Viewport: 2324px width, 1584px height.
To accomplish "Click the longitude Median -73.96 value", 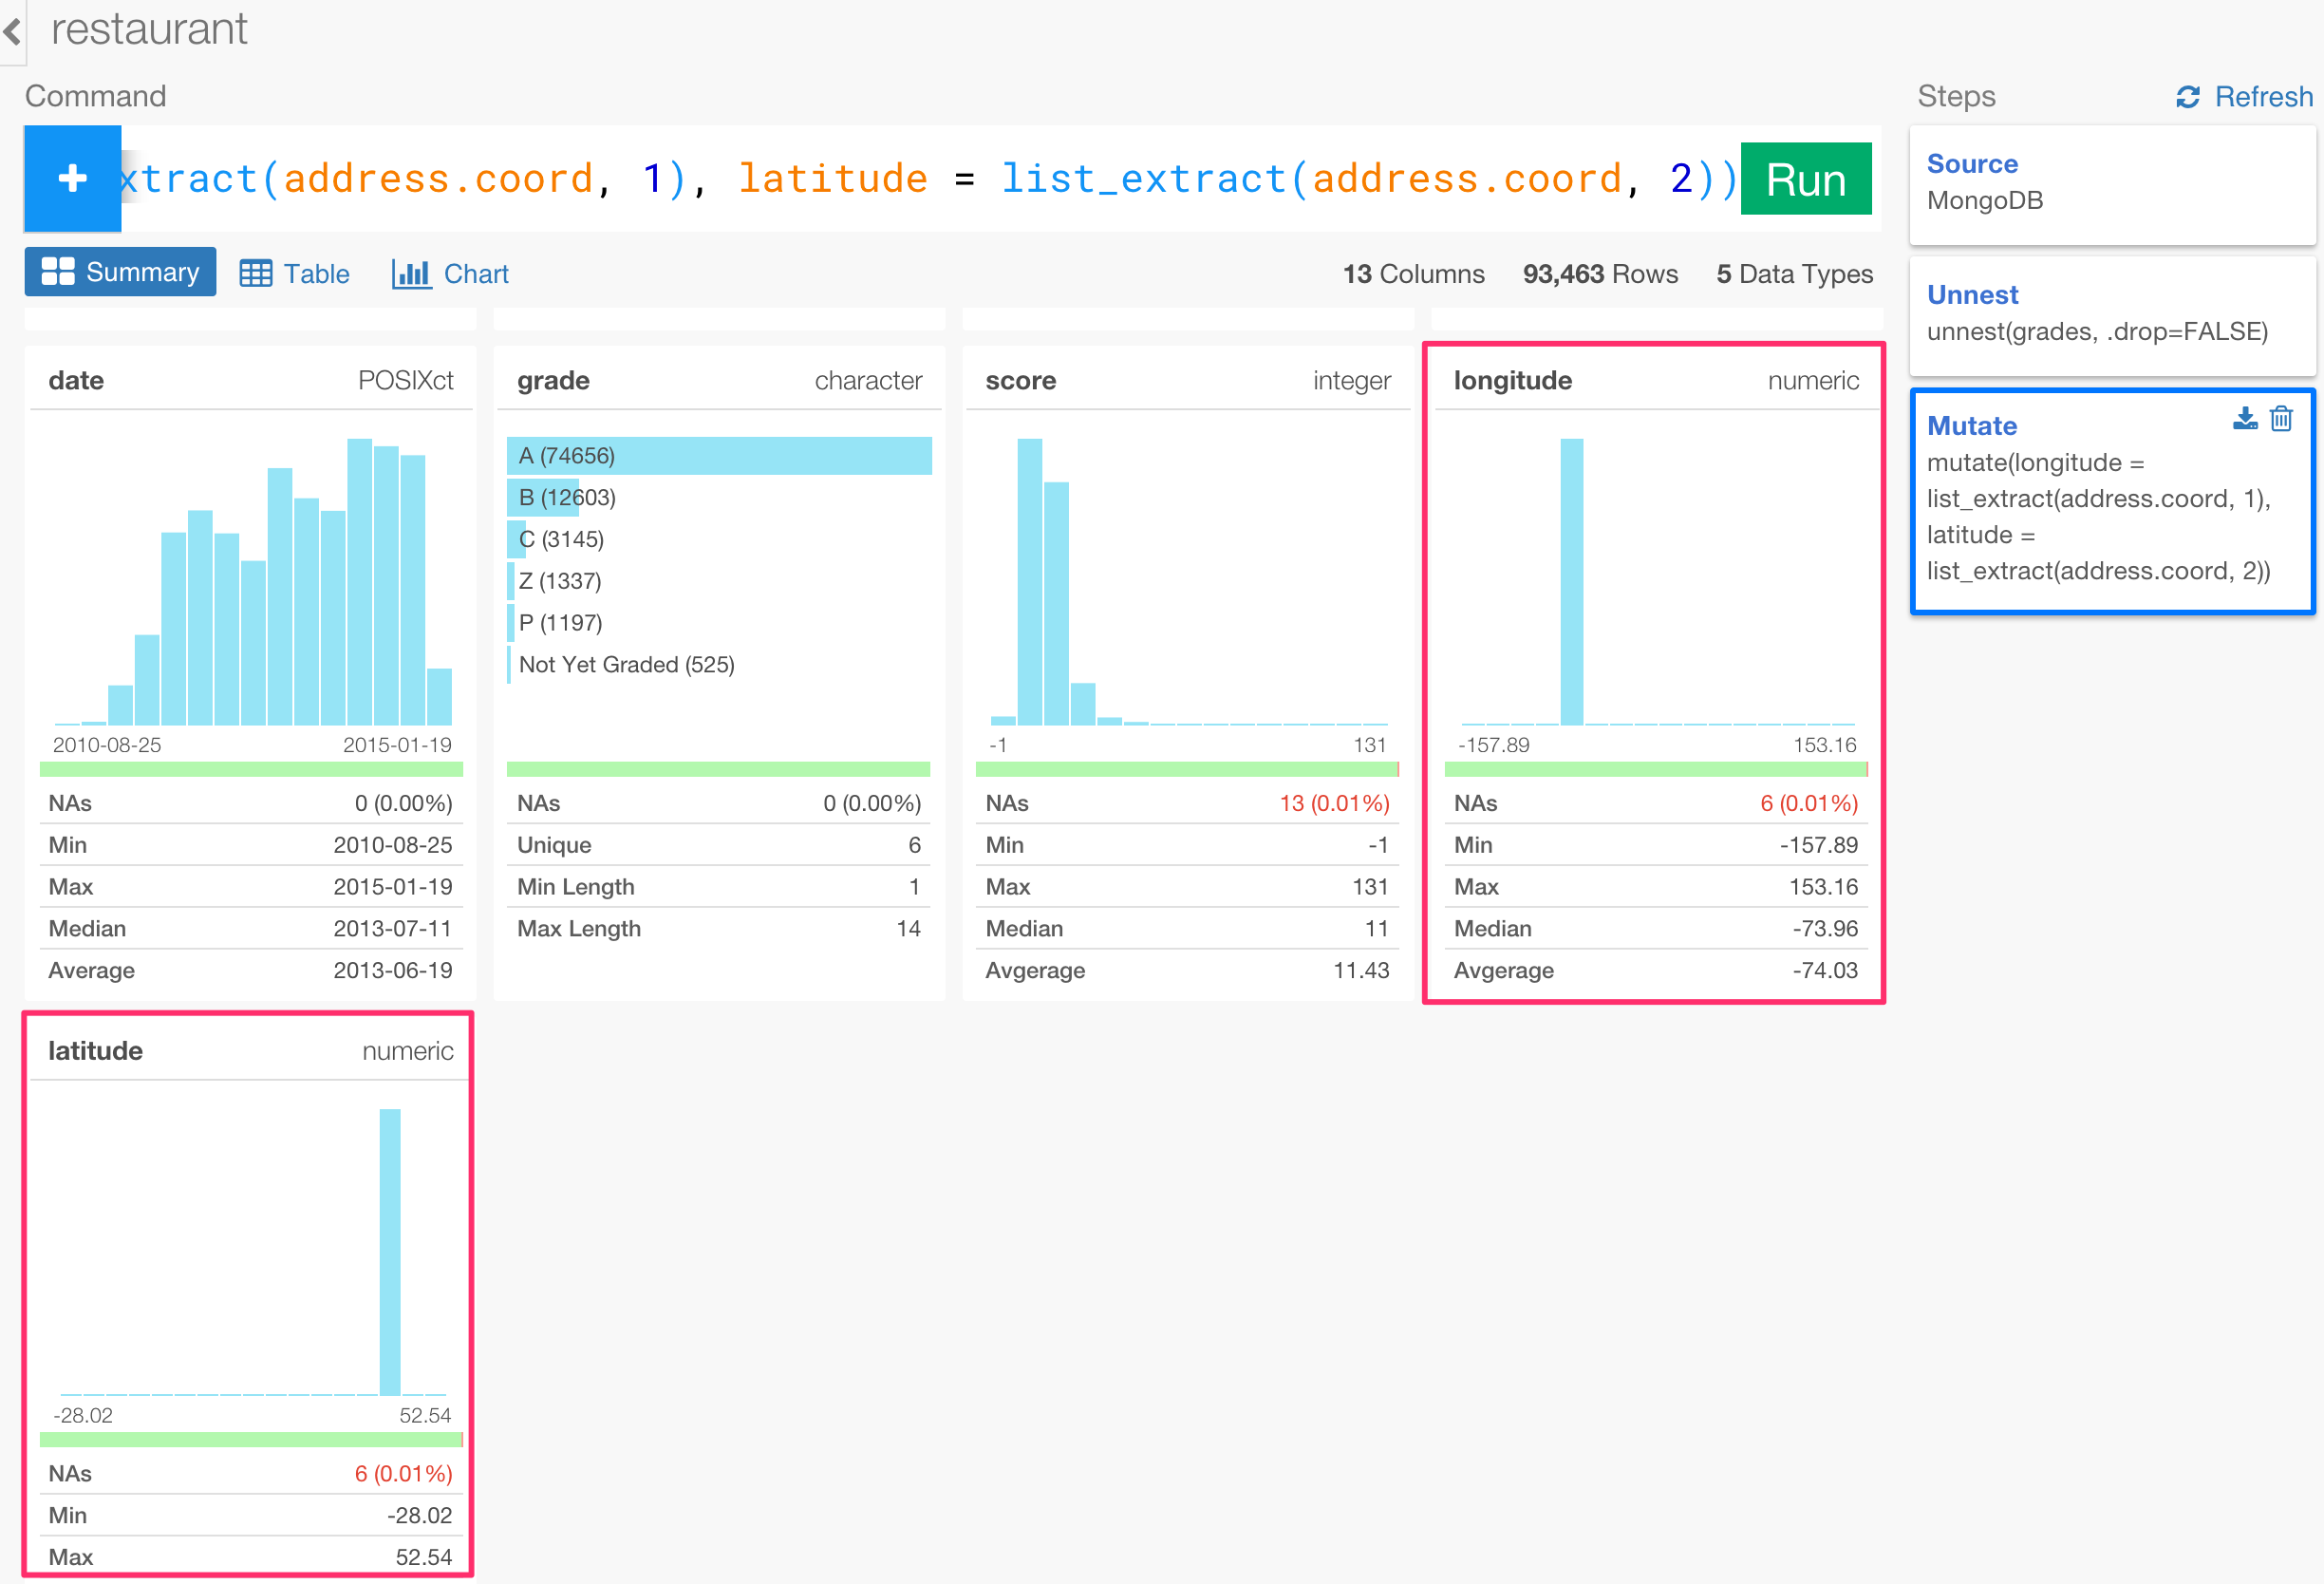I will 1824,929.
